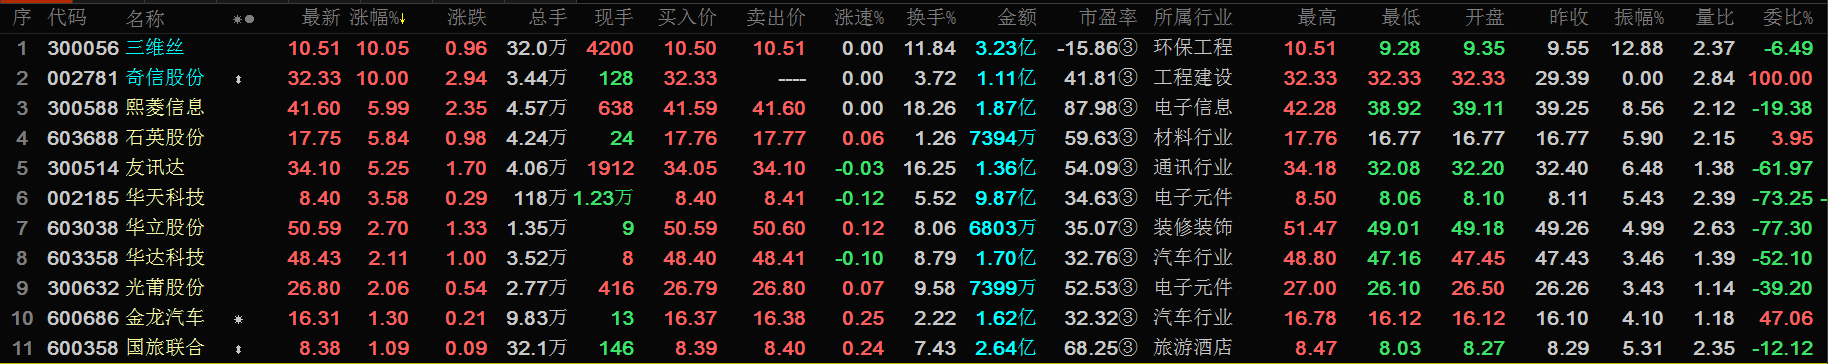Click 环保工程 industry for 三维丝

pyautogui.click(x=1193, y=47)
